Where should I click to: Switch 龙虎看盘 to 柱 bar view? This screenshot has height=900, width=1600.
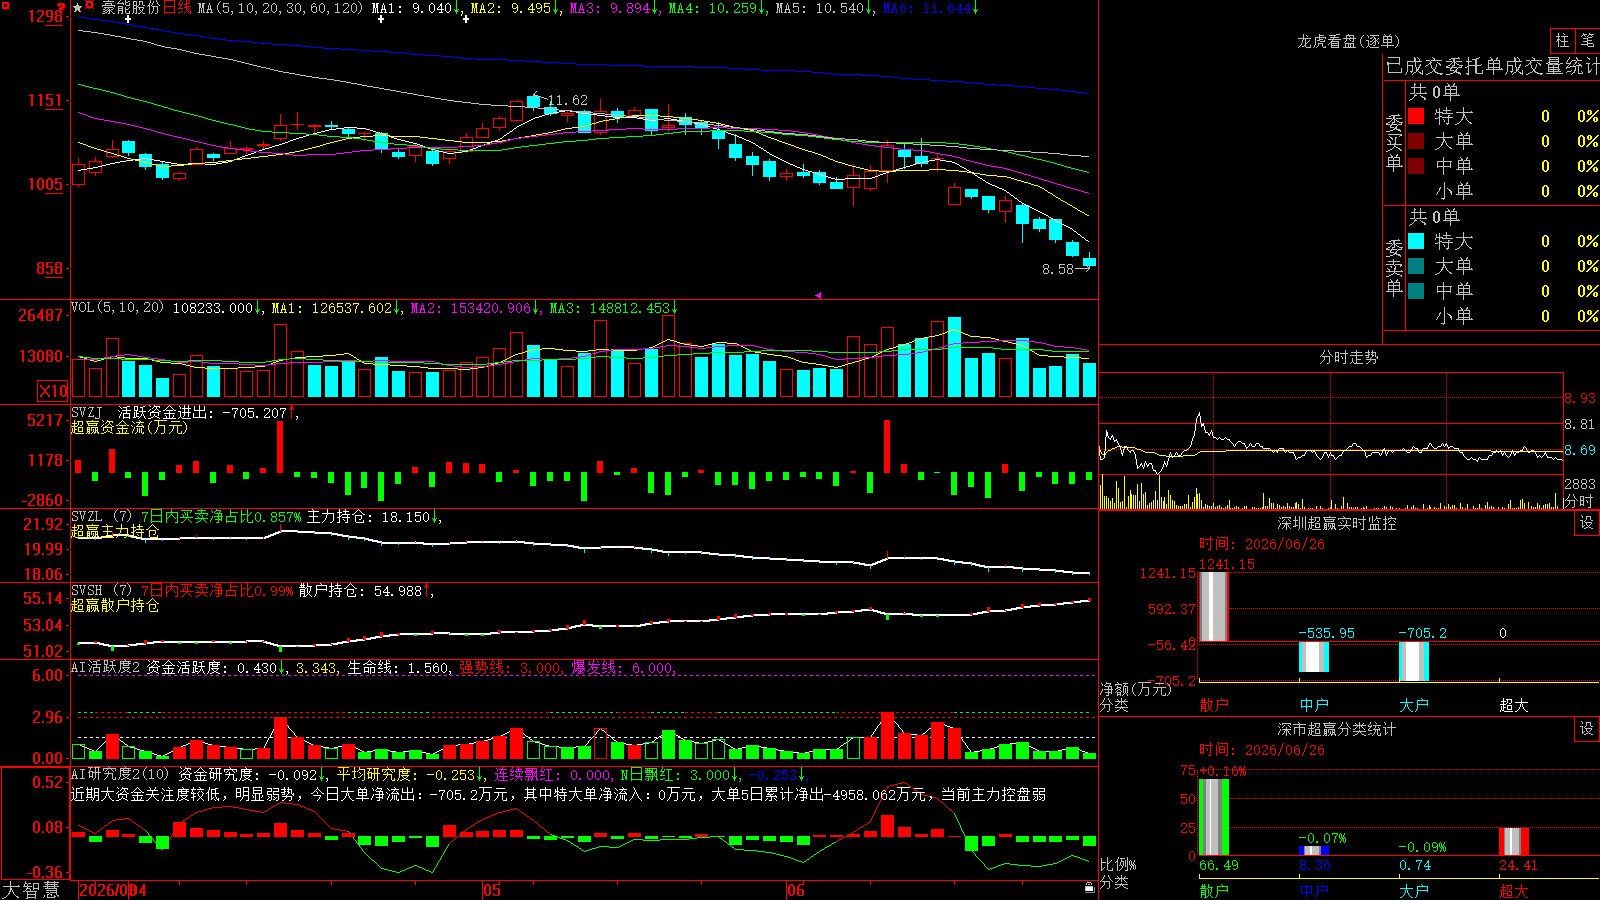pos(1562,40)
